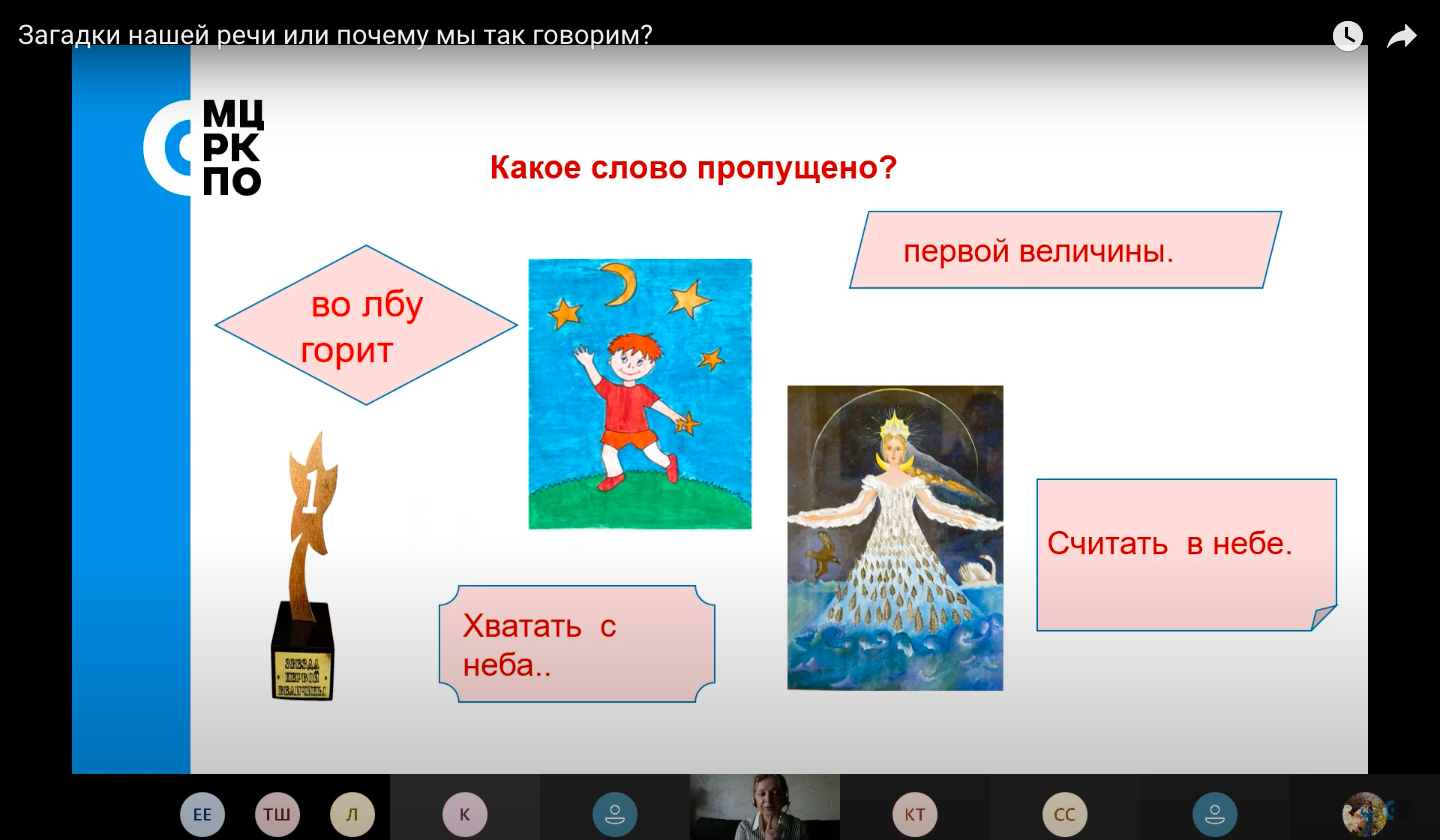Click the 'Хватать с неба..' text box
The image size is (1440, 840).
[577, 645]
